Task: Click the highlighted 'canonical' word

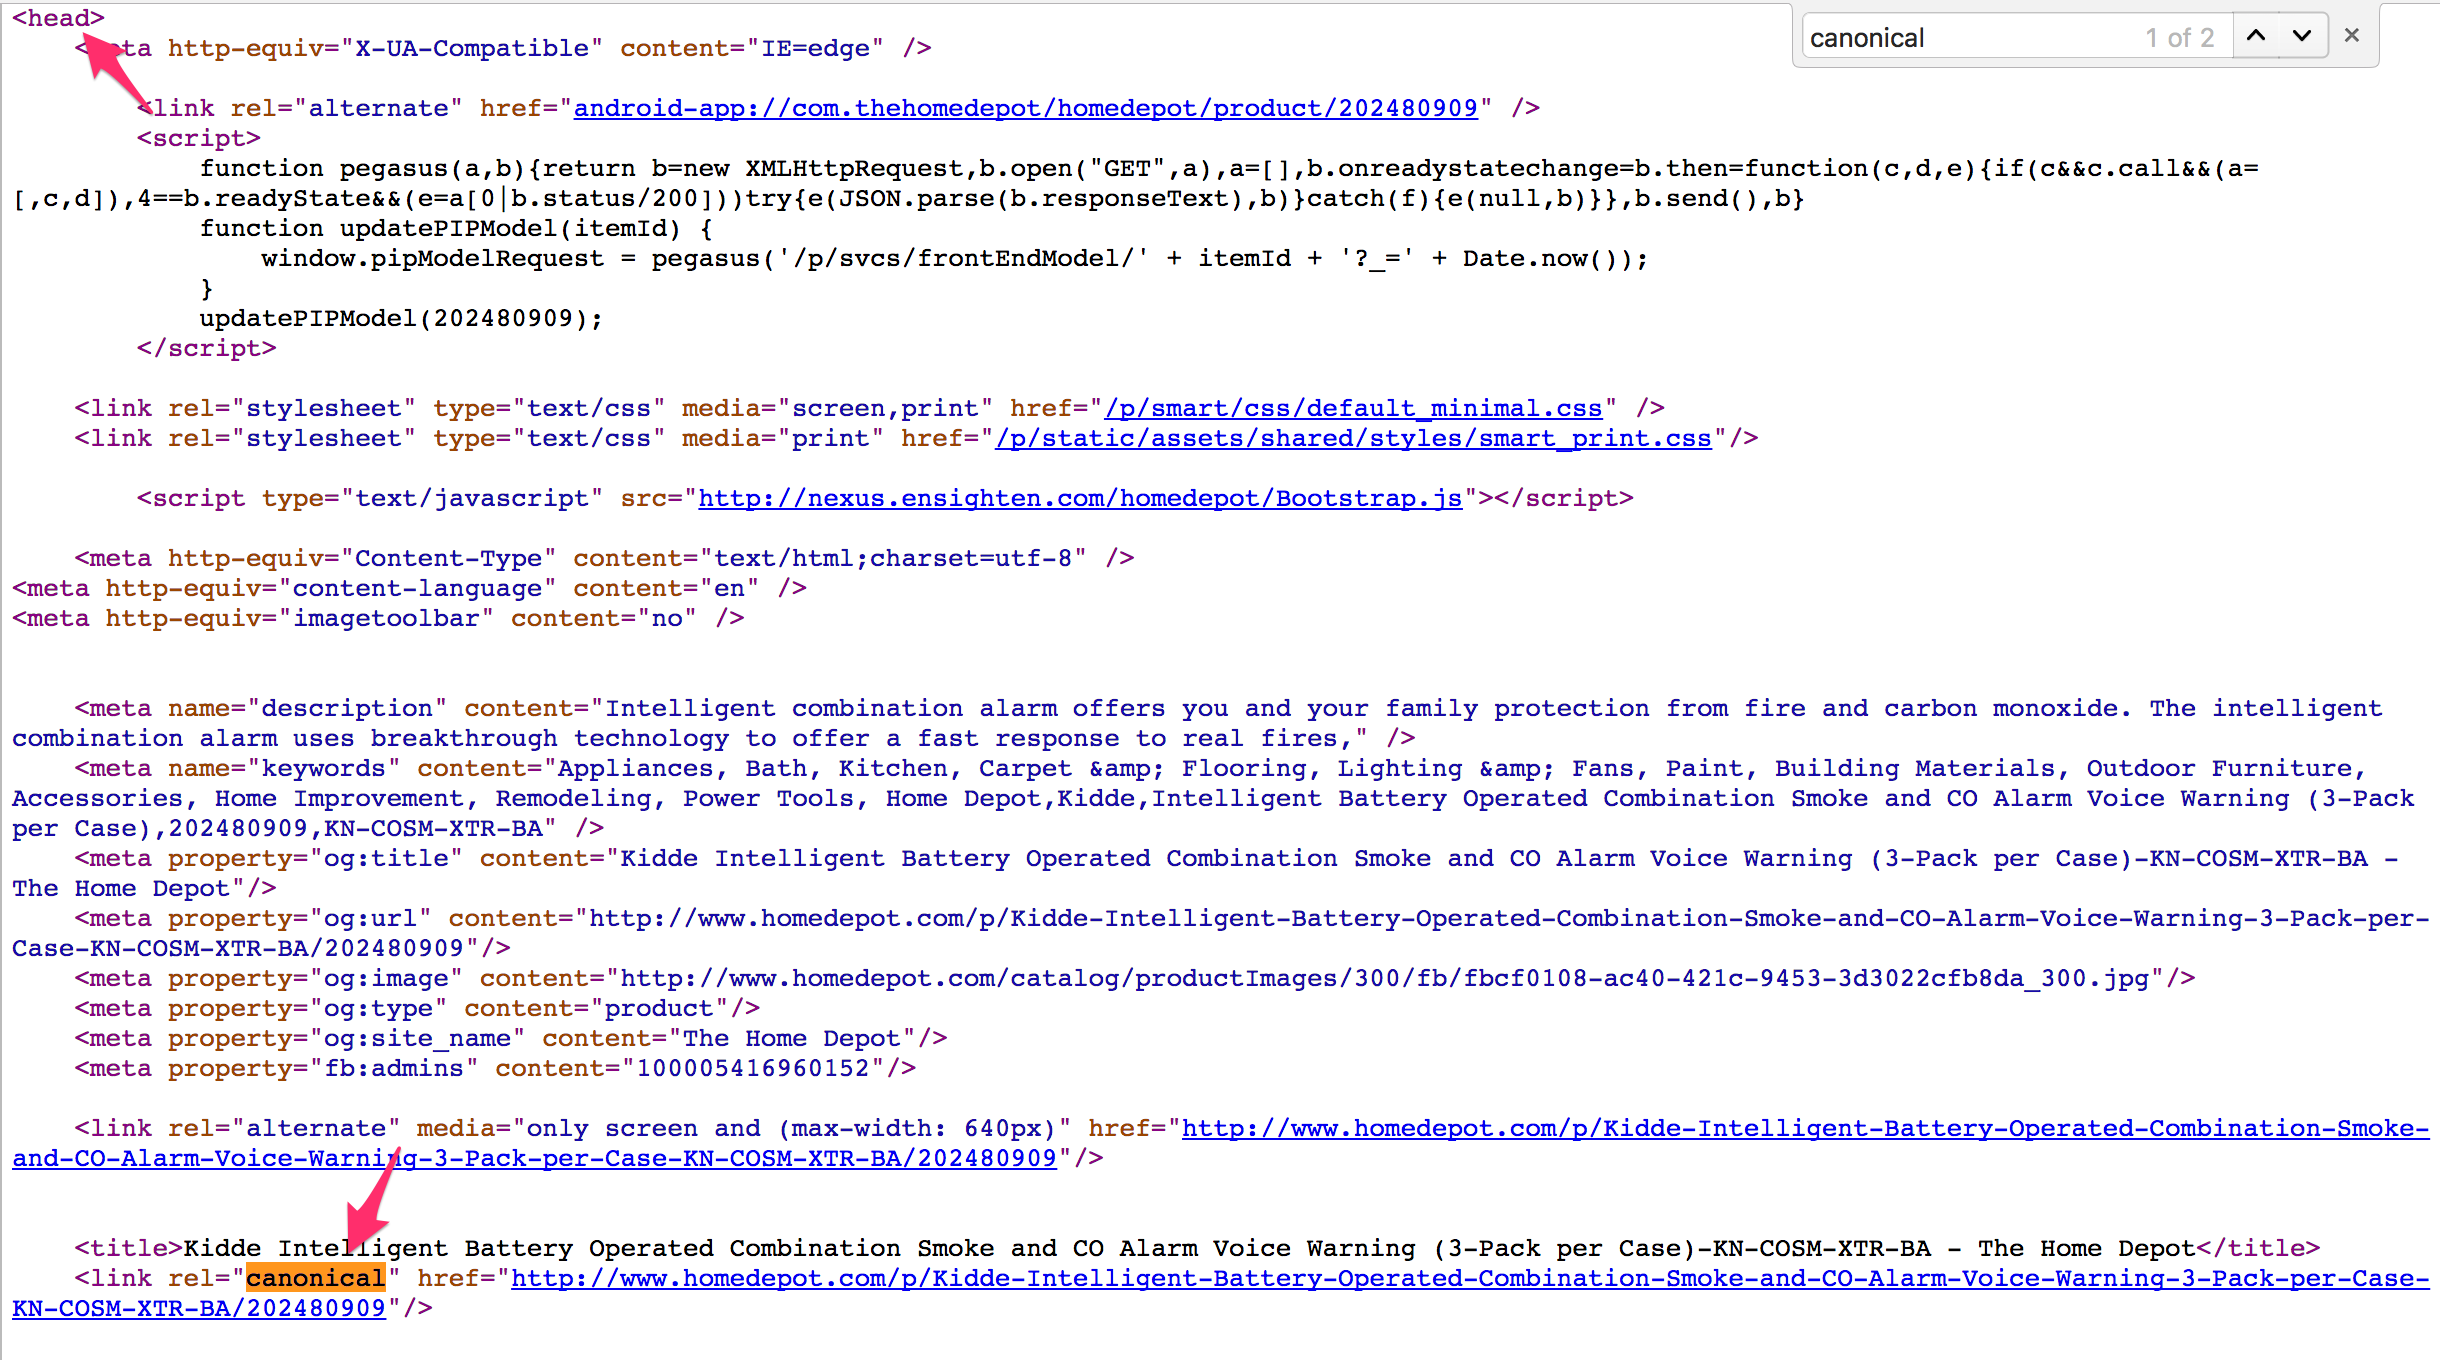Action: [316, 1278]
